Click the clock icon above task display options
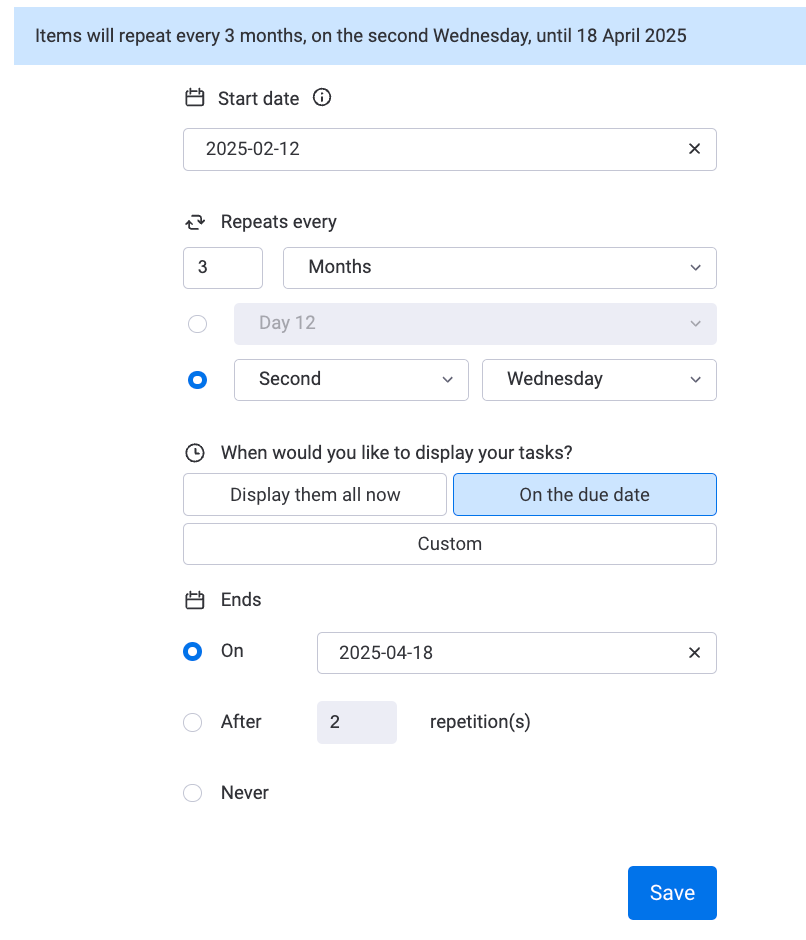806x940 pixels. [x=194, y=452]
